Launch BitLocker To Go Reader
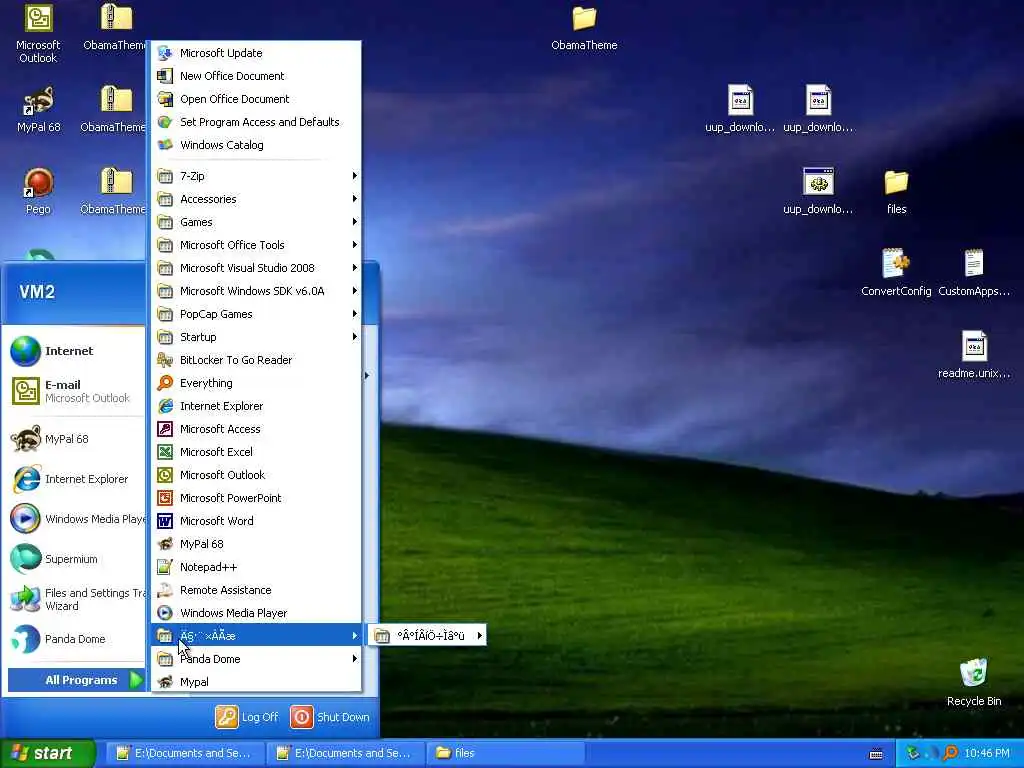Screen dimensions: 1024x768 256,360
